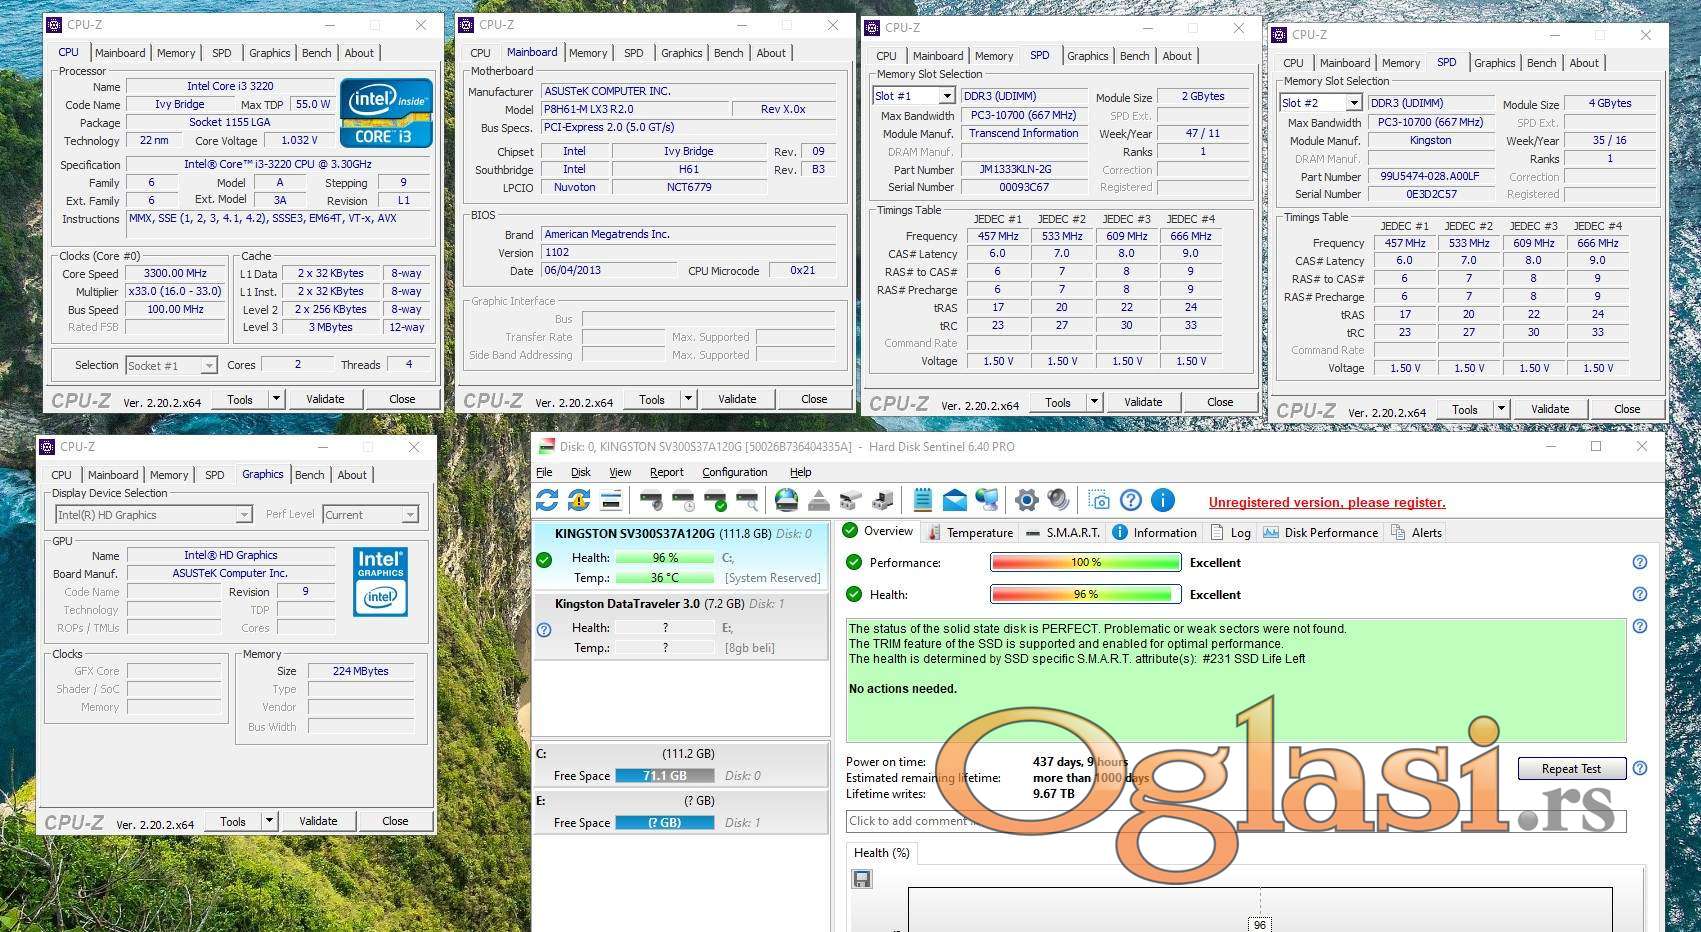Open the View menu in Hard Disk Sentinel

pyautogui.click(x=620, y=472)
